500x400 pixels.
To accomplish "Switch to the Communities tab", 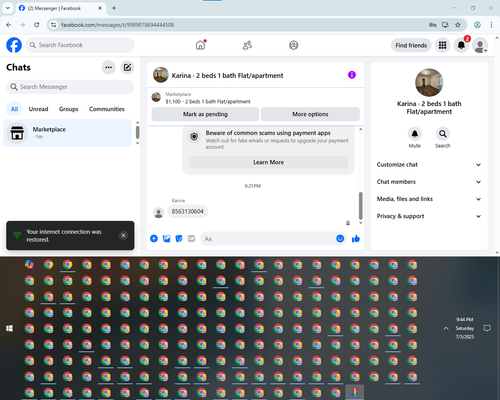I will coord(107,109).
